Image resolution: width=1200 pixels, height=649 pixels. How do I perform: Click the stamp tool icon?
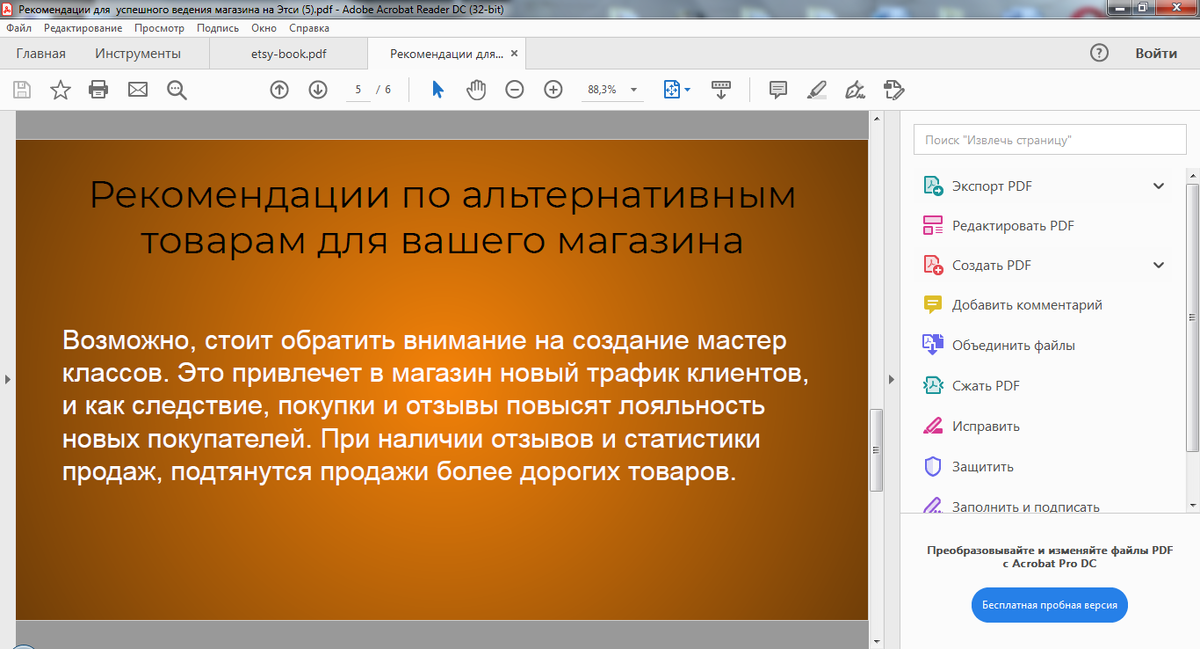tap(894, 90)
